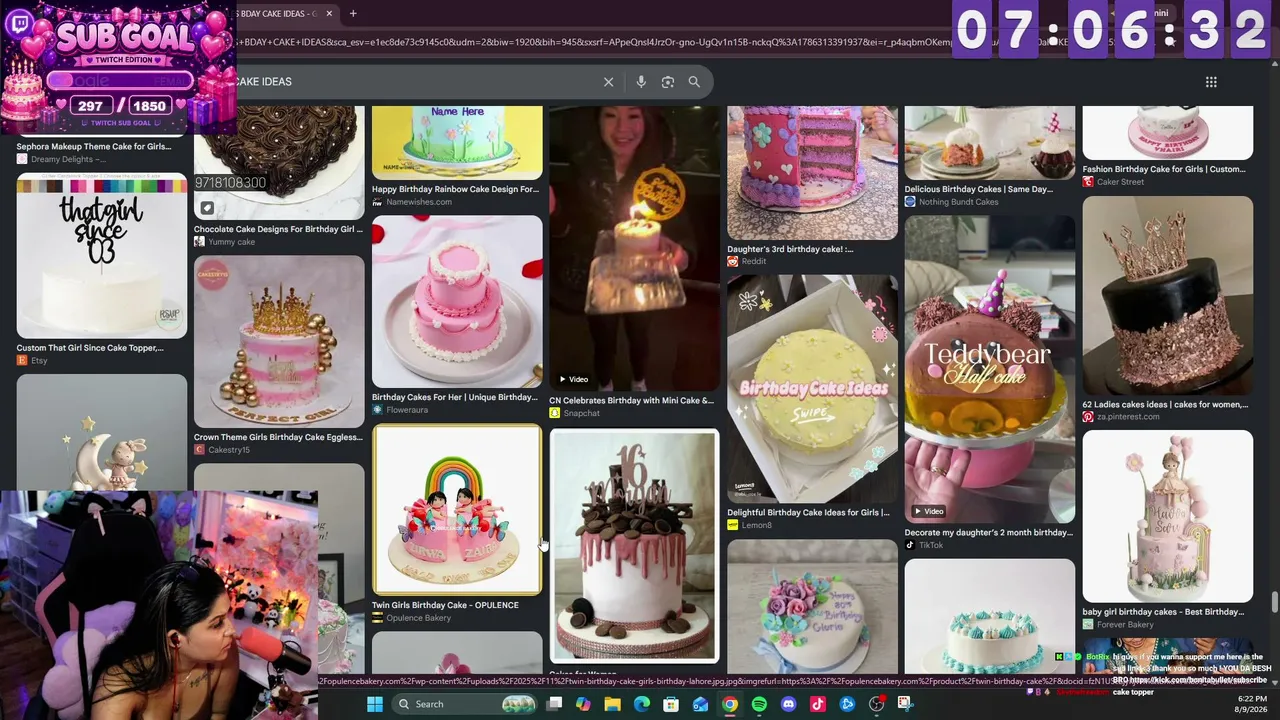This screenshot has width=1280, height=720.
Task: Visit the Lemon8 source link
Action: [x=750, y=525]
